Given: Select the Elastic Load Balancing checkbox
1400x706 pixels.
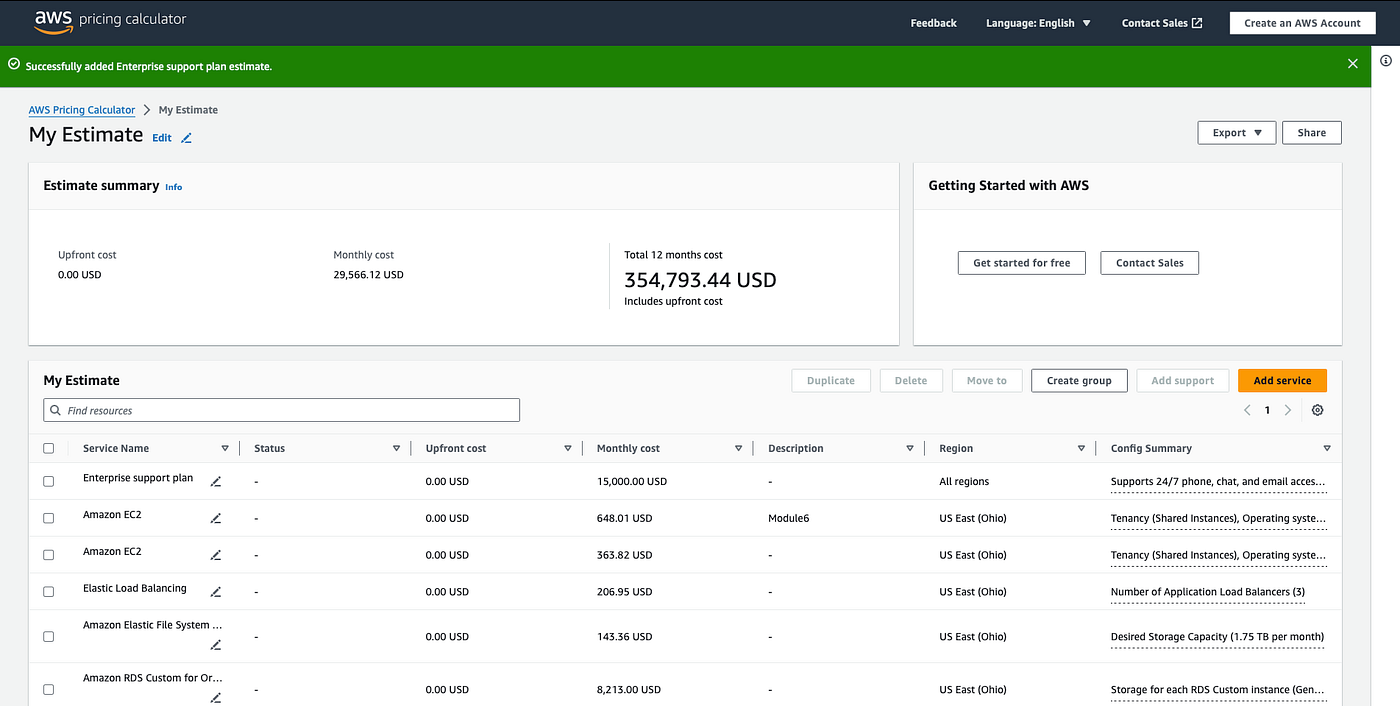Looking at the screenshot, I should pyautogui.click(x=49, y=591).
